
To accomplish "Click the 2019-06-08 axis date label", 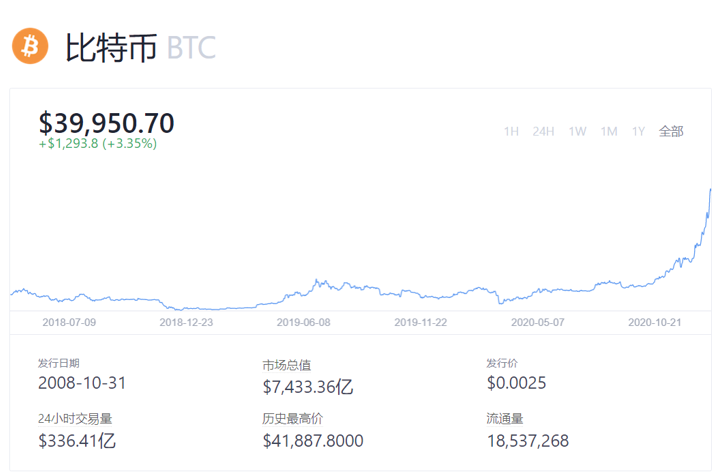I will (303, 322).
